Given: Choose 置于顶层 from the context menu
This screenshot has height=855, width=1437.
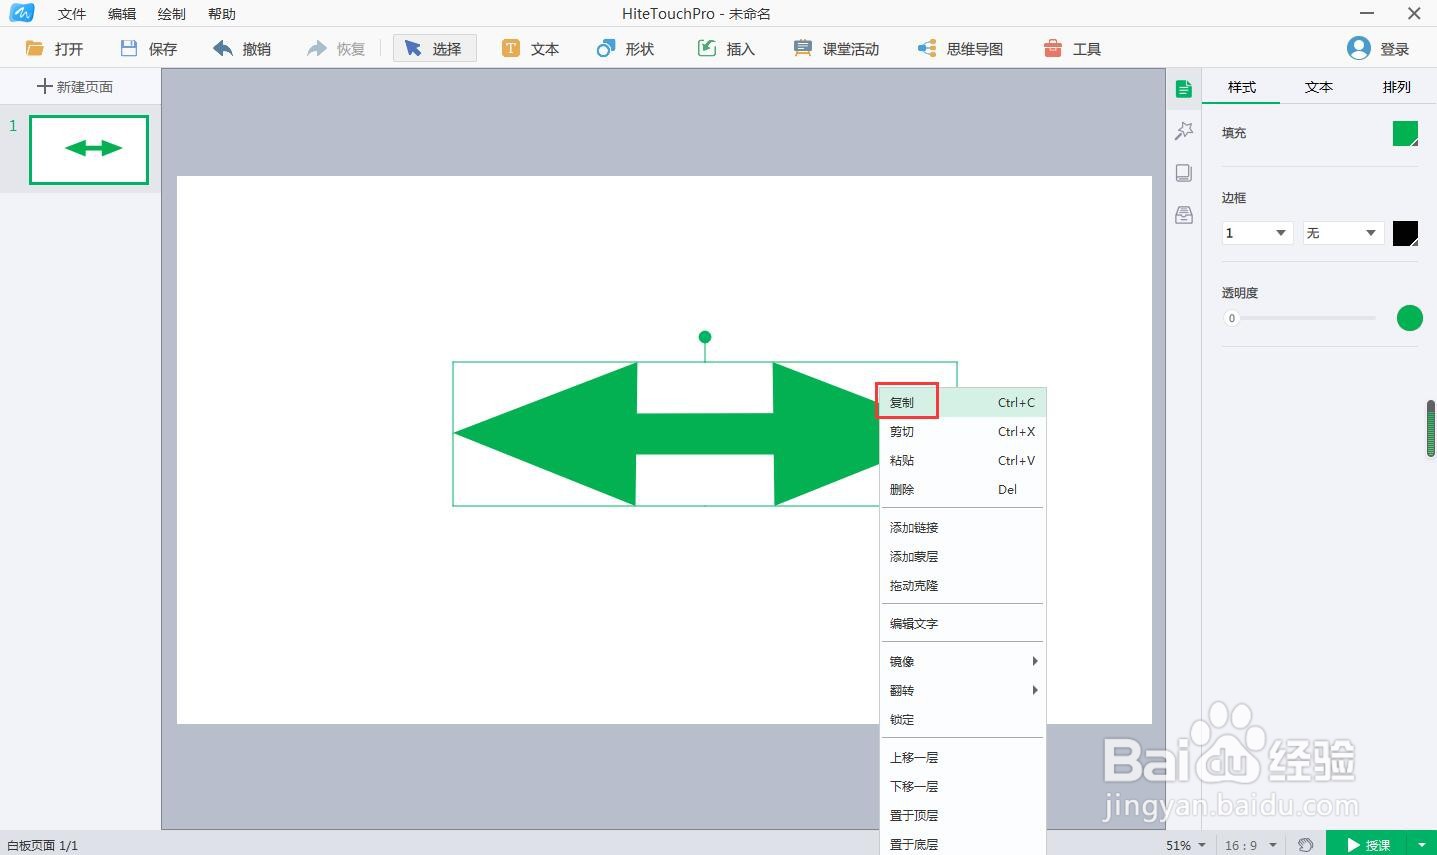Looking at the screenshot, I should [963, 815].
